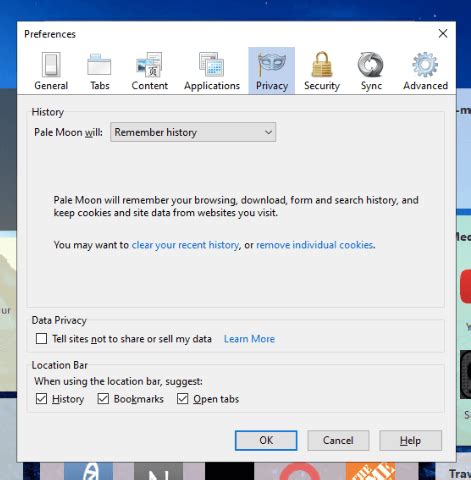Image resolution: width=471 pixels, height=480 pixels.
Task: Expand the Remember history dropdown
Action: point(193,132)
